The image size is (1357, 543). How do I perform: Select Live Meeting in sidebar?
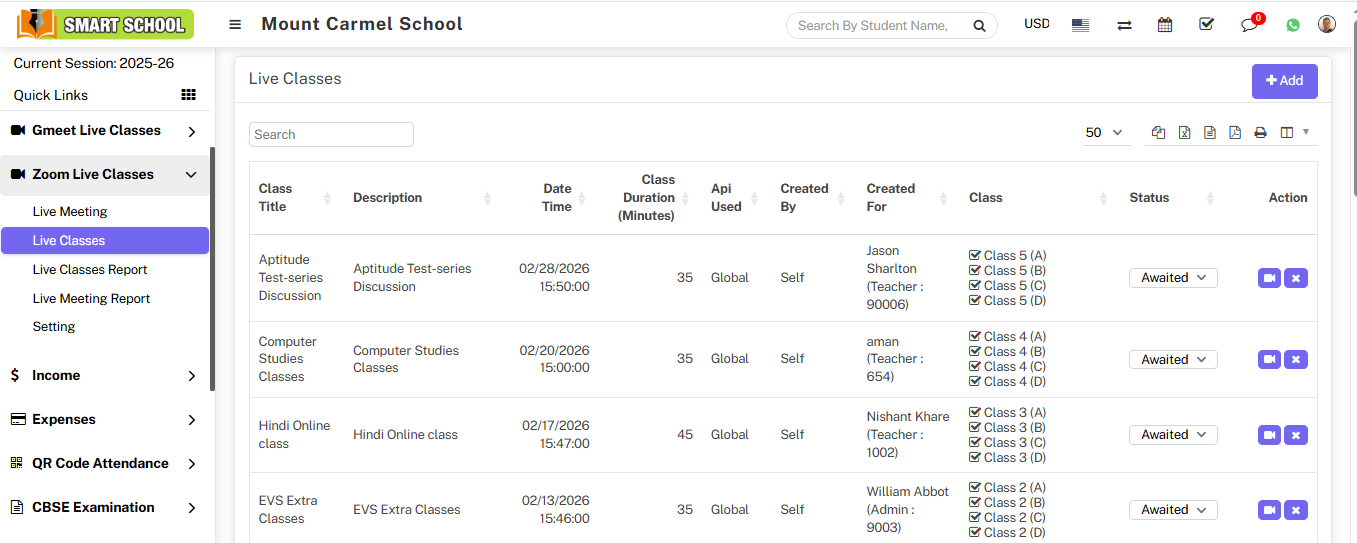[x=70, y=212]
